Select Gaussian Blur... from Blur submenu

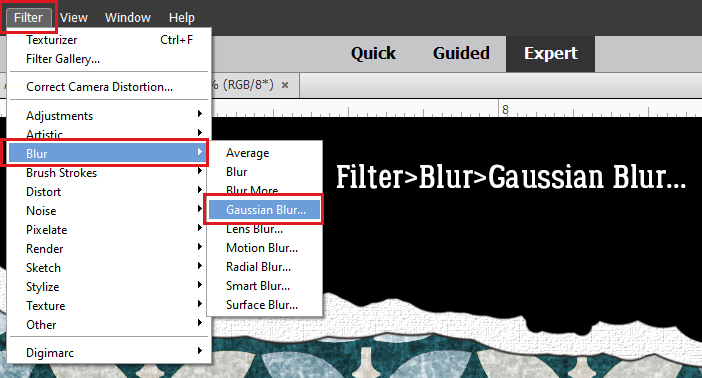pos(264,210)
